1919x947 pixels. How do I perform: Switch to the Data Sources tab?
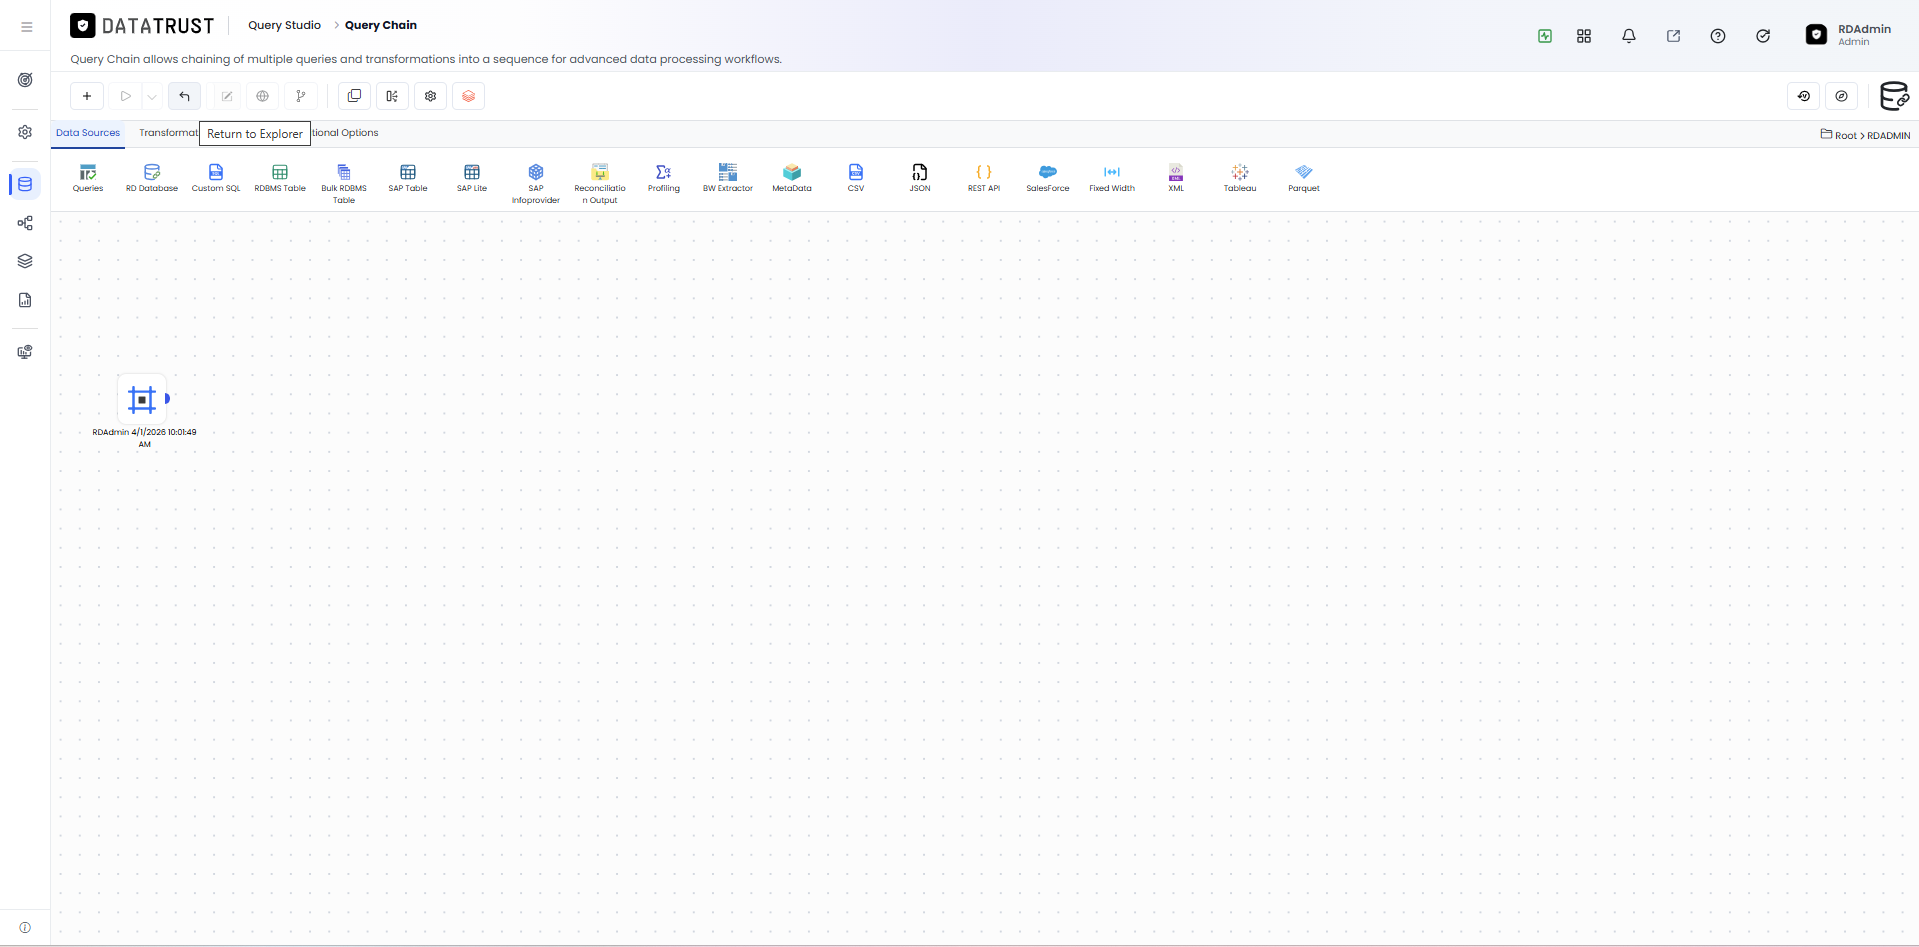coord(88,133)
